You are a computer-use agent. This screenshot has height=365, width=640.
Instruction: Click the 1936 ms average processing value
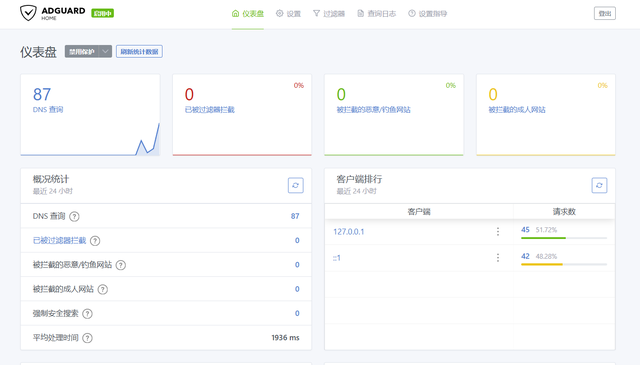[x=285, y=338]
